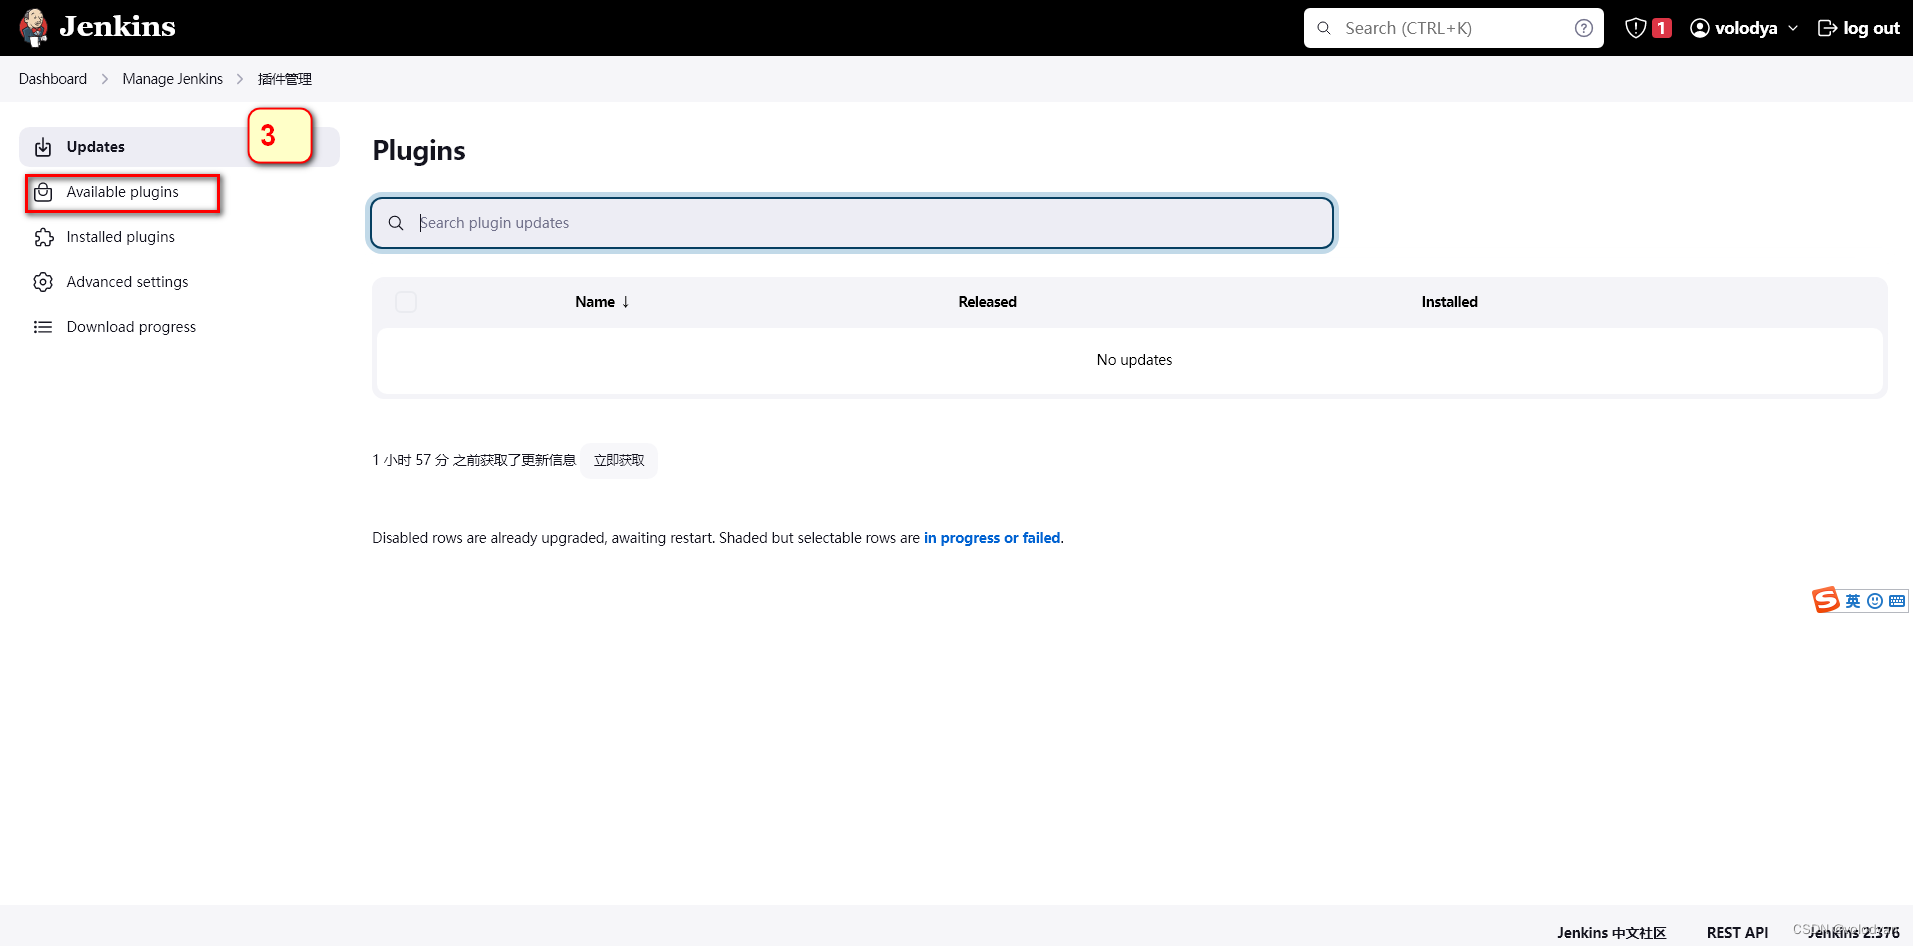Click the search magnifier icon in header
Screen dimensions: 1913x946
[x=1324, y=28]
